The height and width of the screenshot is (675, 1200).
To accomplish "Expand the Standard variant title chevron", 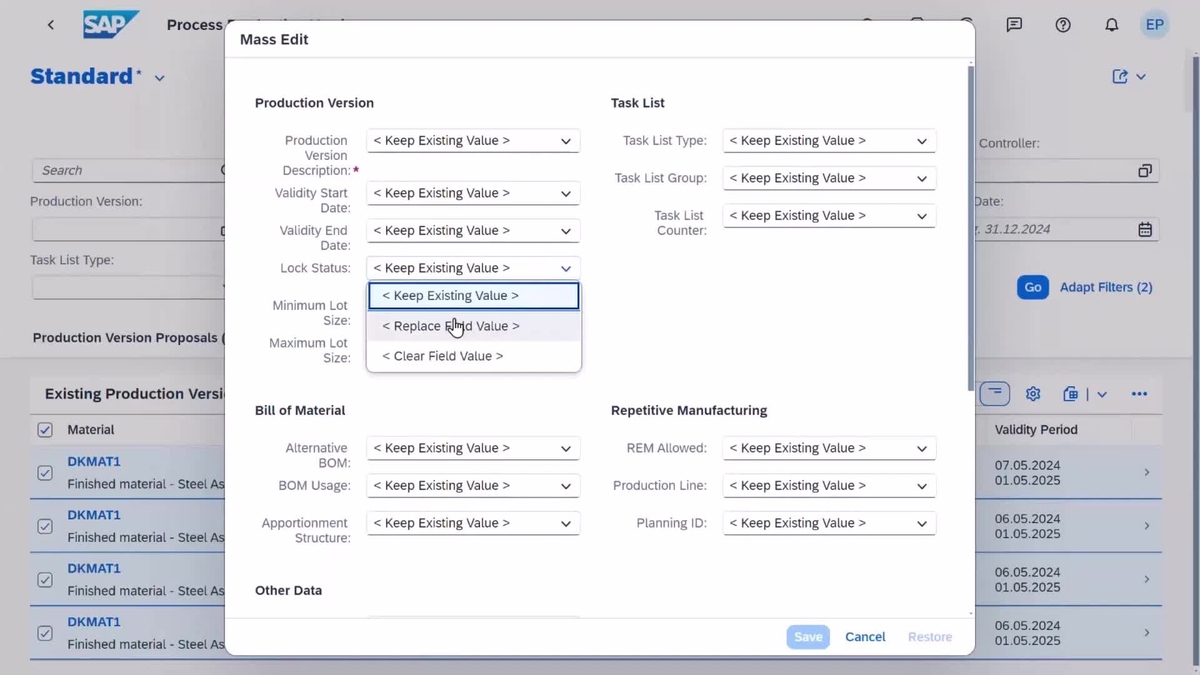I will (159, 77).
